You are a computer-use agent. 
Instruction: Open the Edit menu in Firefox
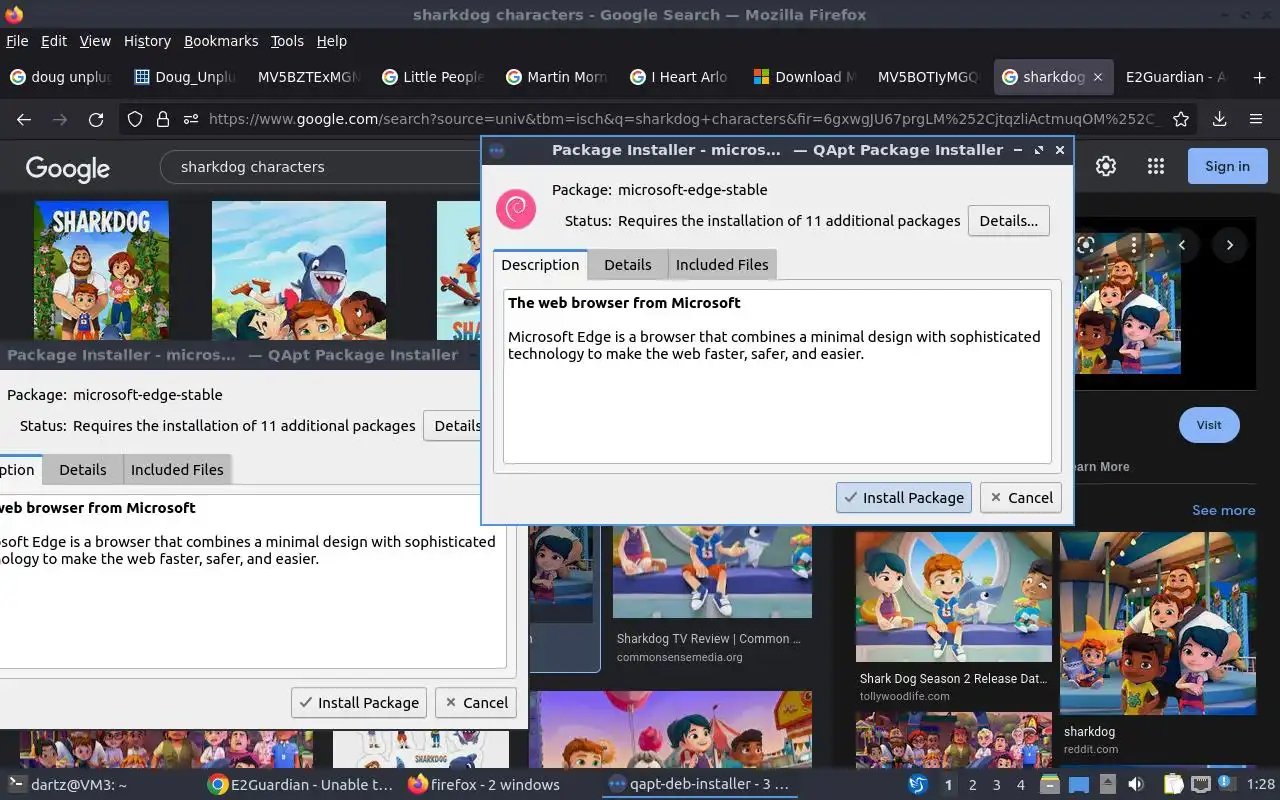54,41
